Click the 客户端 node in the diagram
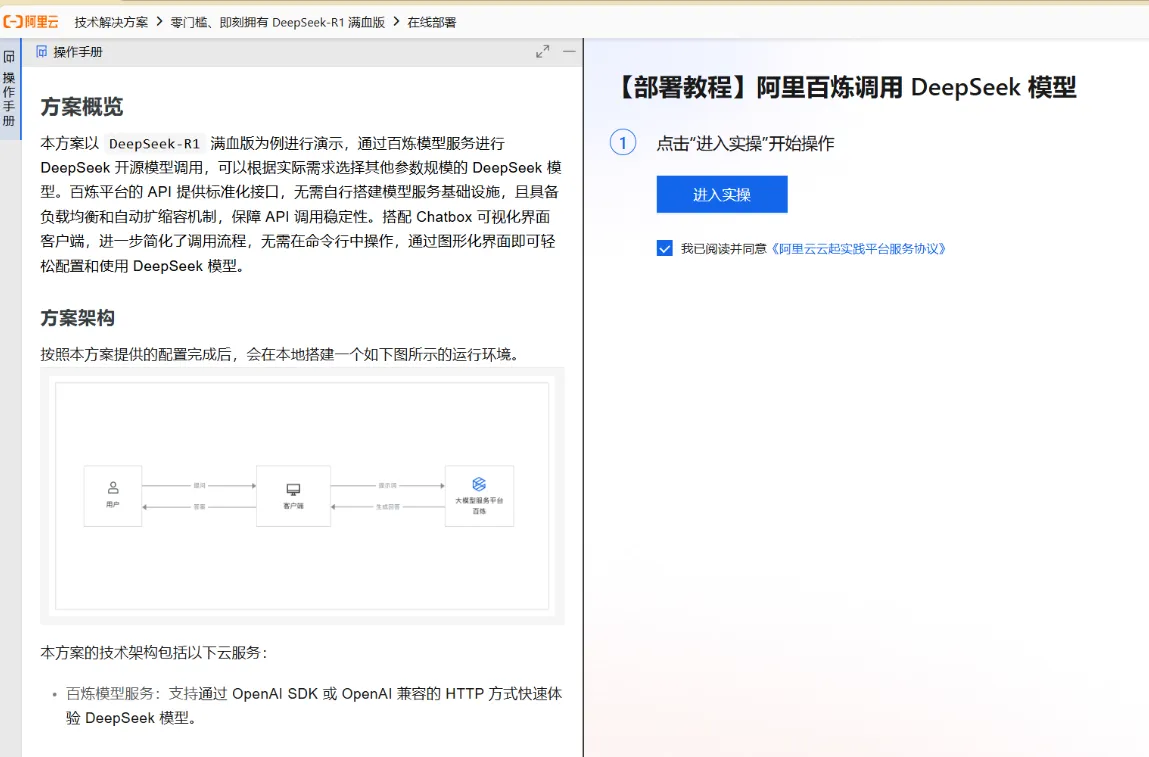 pos(293,495)
